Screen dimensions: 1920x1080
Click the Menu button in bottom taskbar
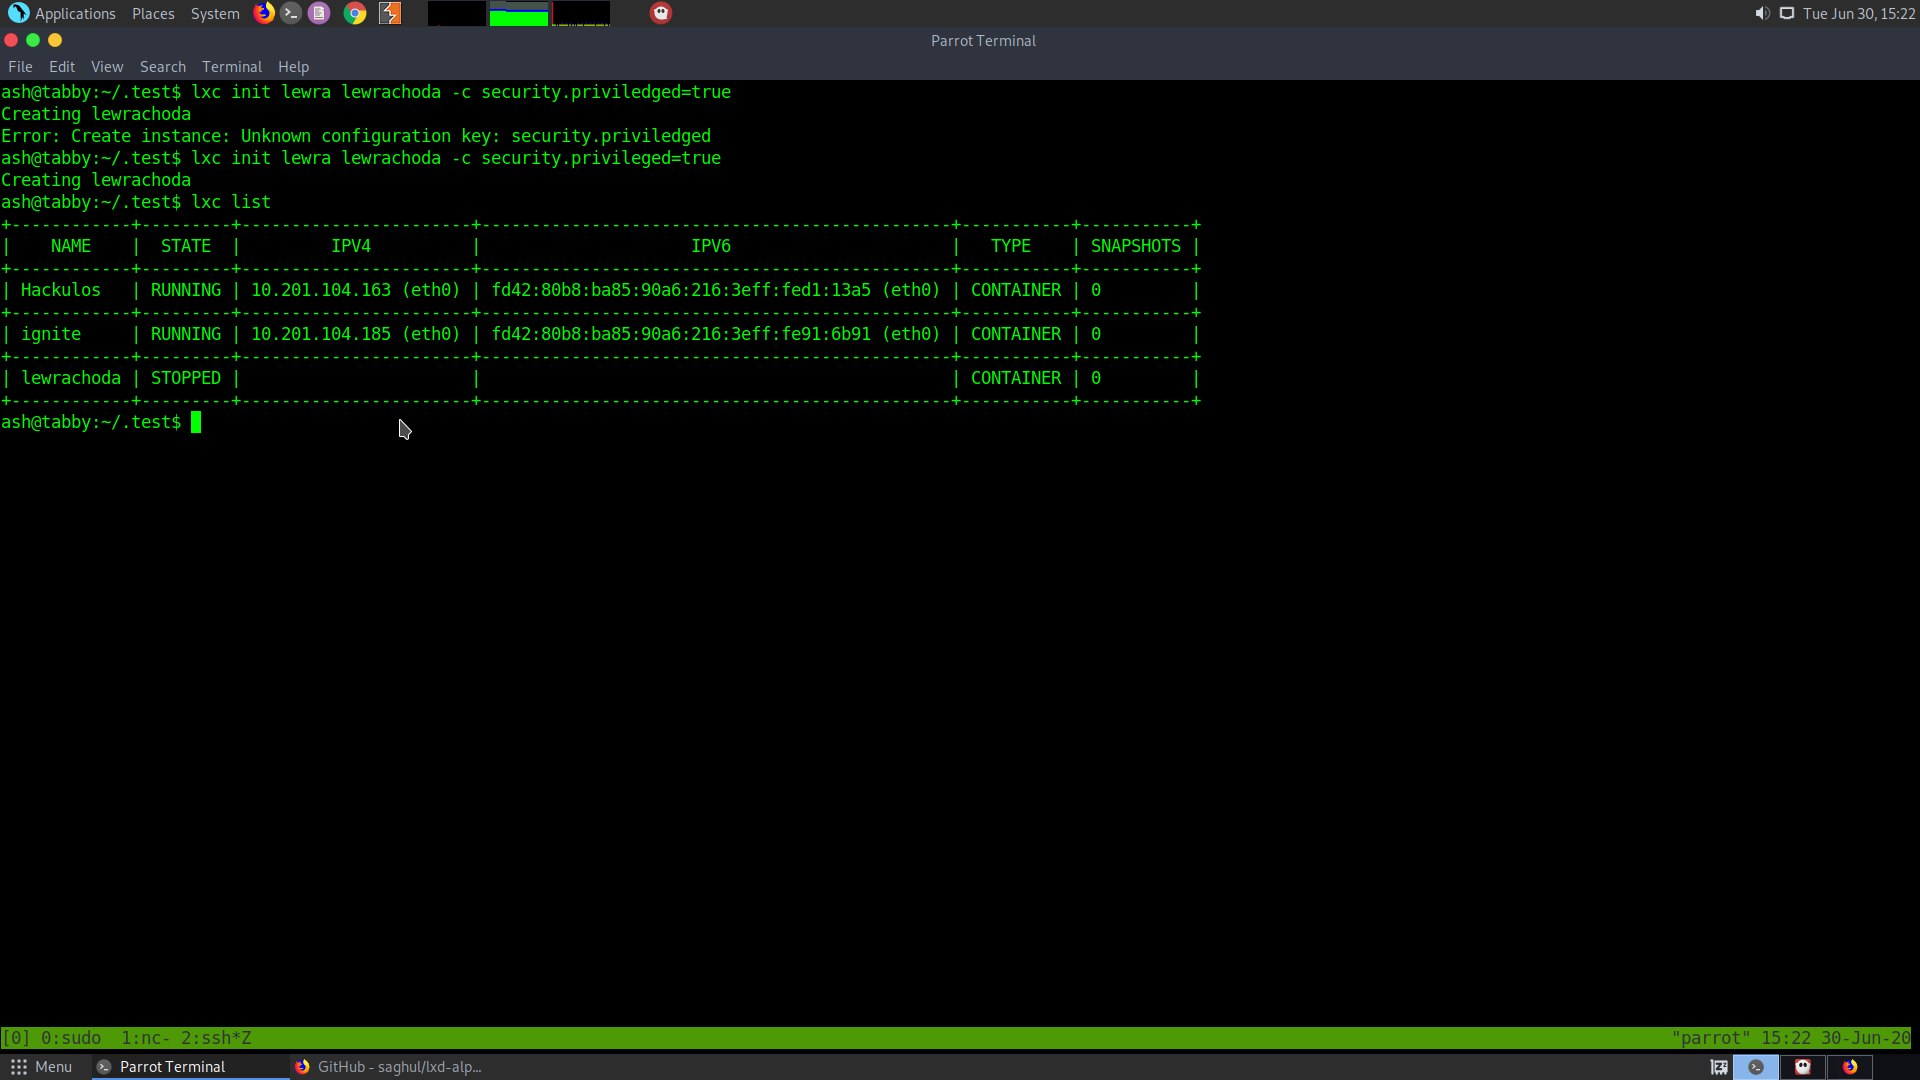41,1067
